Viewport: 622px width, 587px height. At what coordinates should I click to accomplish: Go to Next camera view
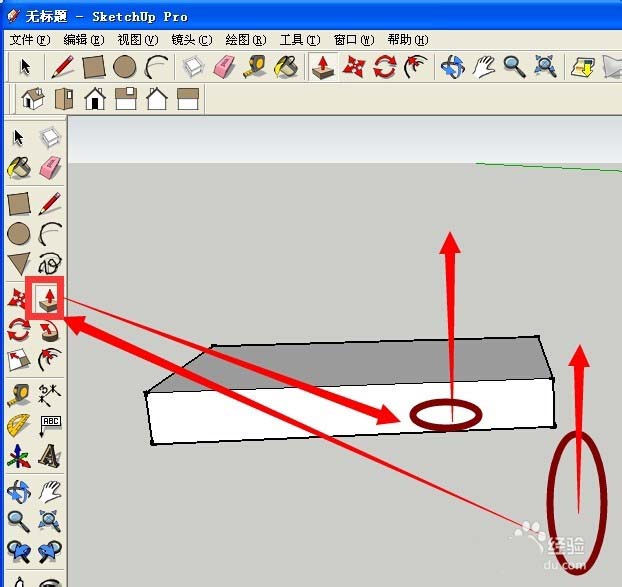point(50,551)
